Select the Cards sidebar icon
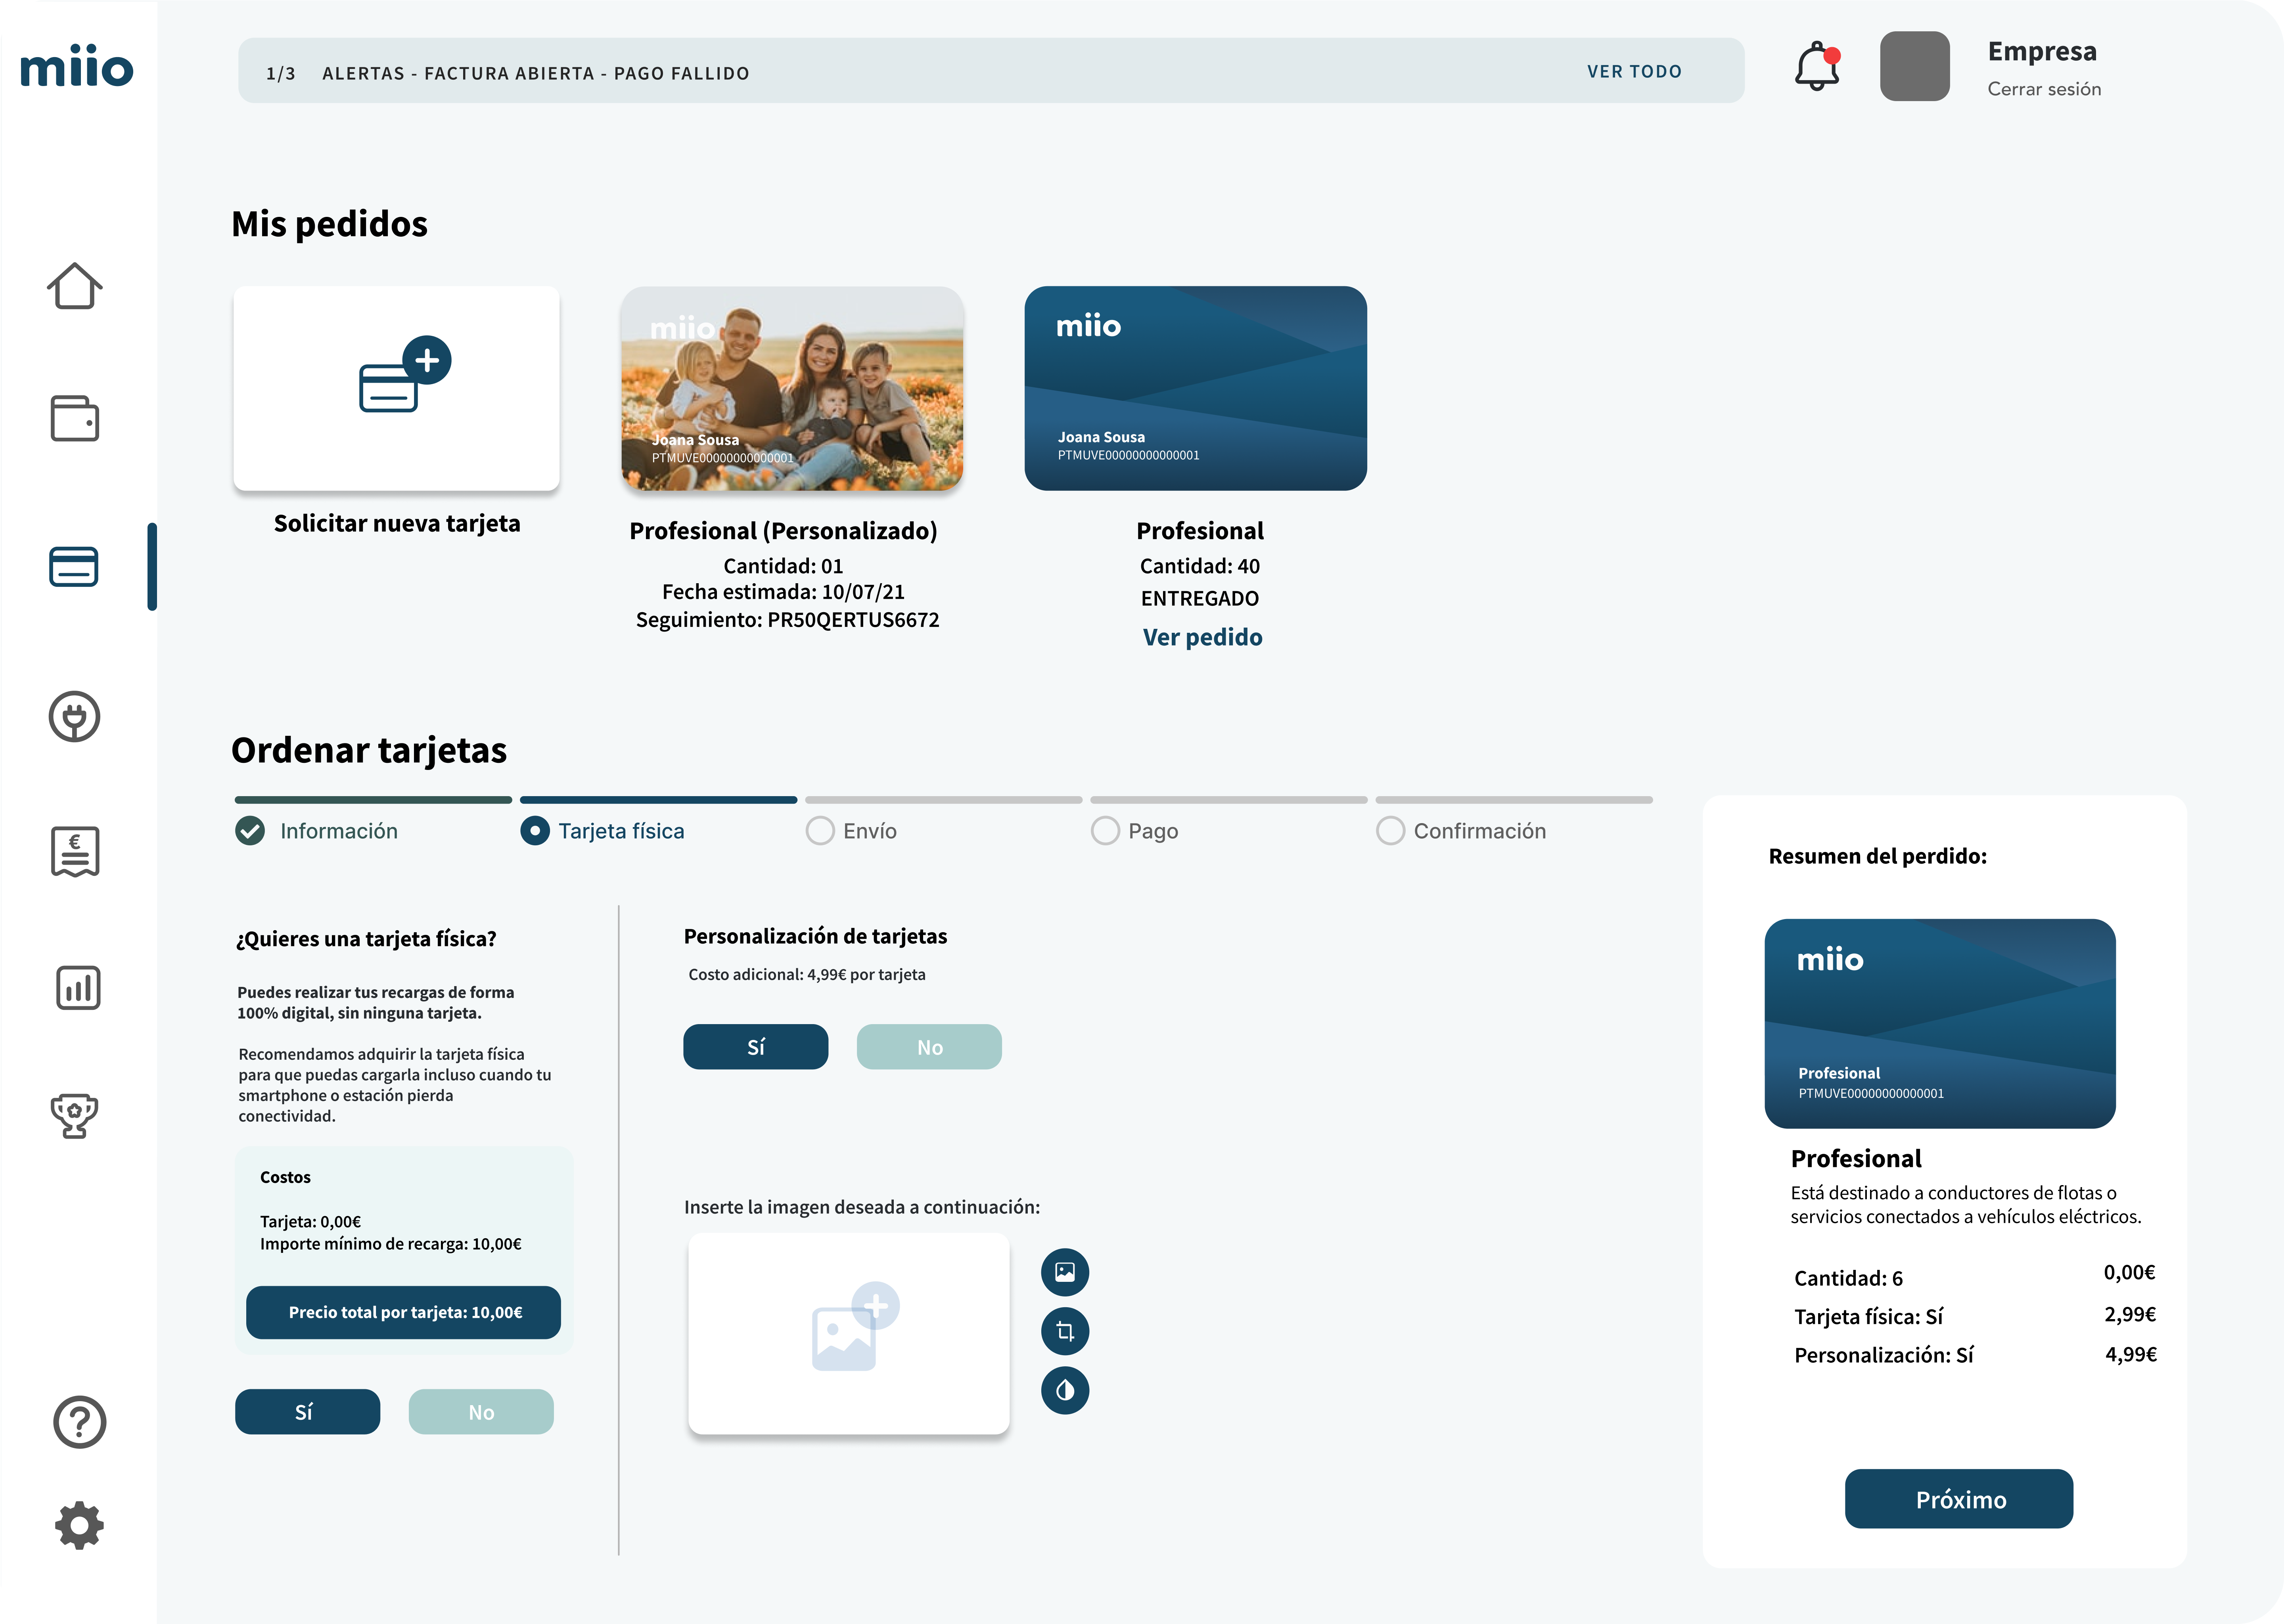2284x1624 pixels. tap(74, 567)
